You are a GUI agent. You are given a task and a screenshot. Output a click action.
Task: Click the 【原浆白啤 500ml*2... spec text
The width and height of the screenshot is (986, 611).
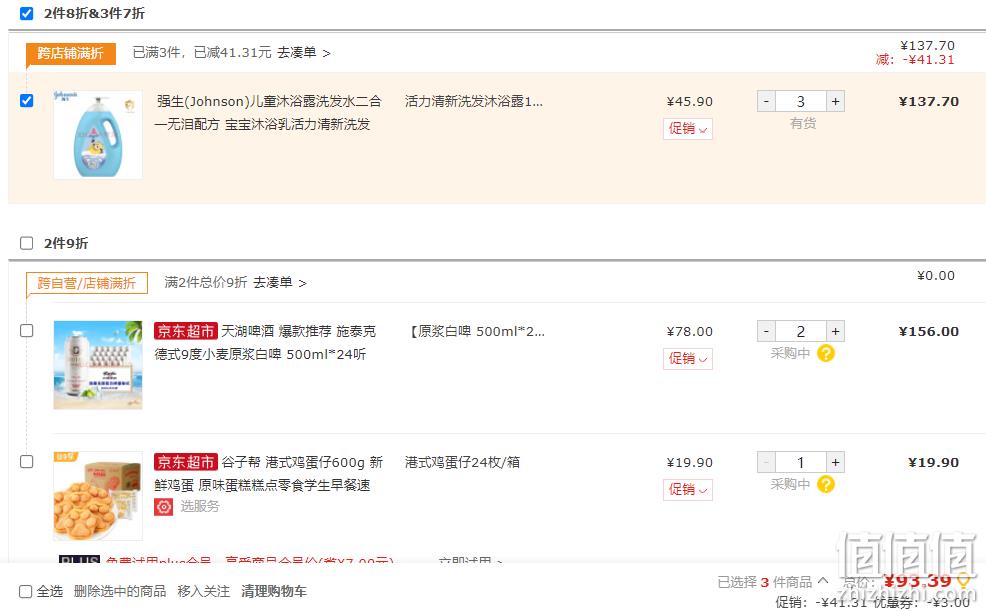tap(477, 331)
